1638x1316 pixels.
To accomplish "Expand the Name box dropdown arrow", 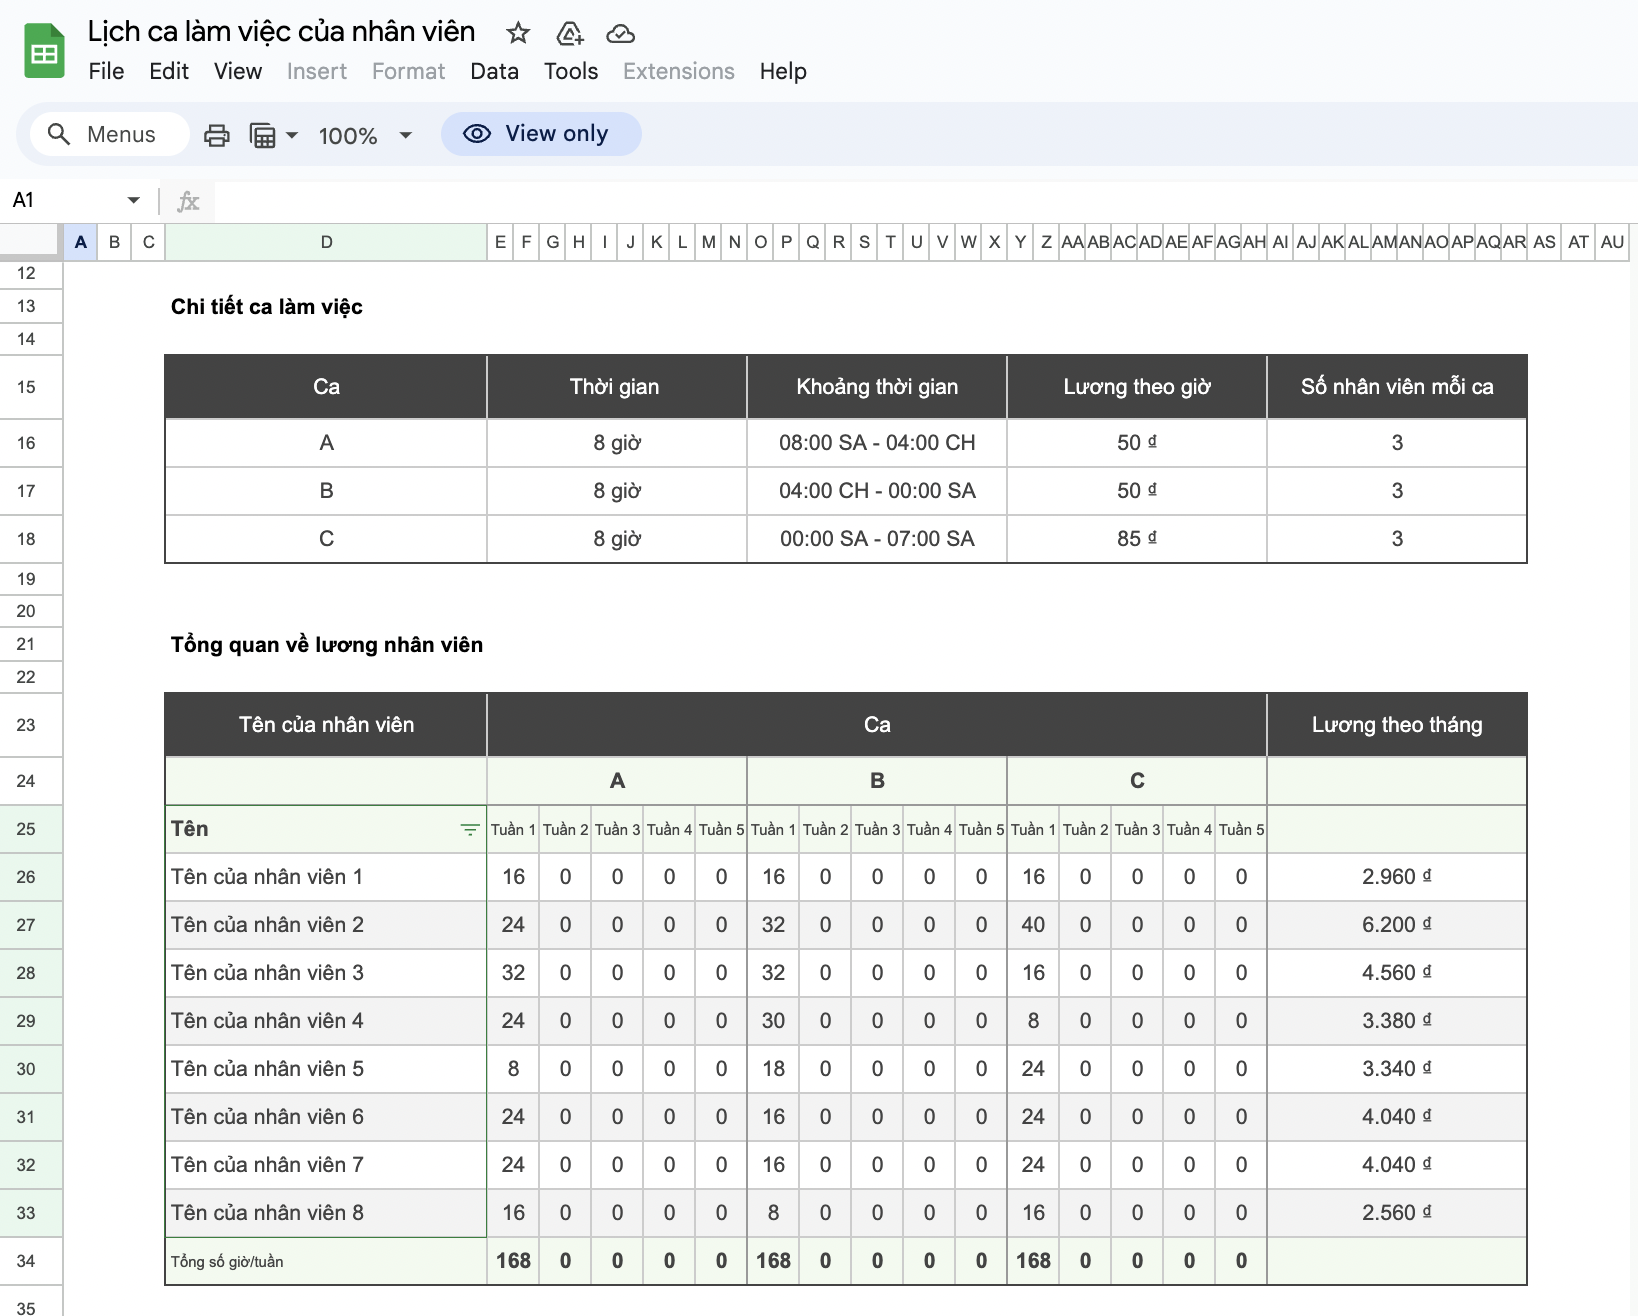I will tap(133, 200).
